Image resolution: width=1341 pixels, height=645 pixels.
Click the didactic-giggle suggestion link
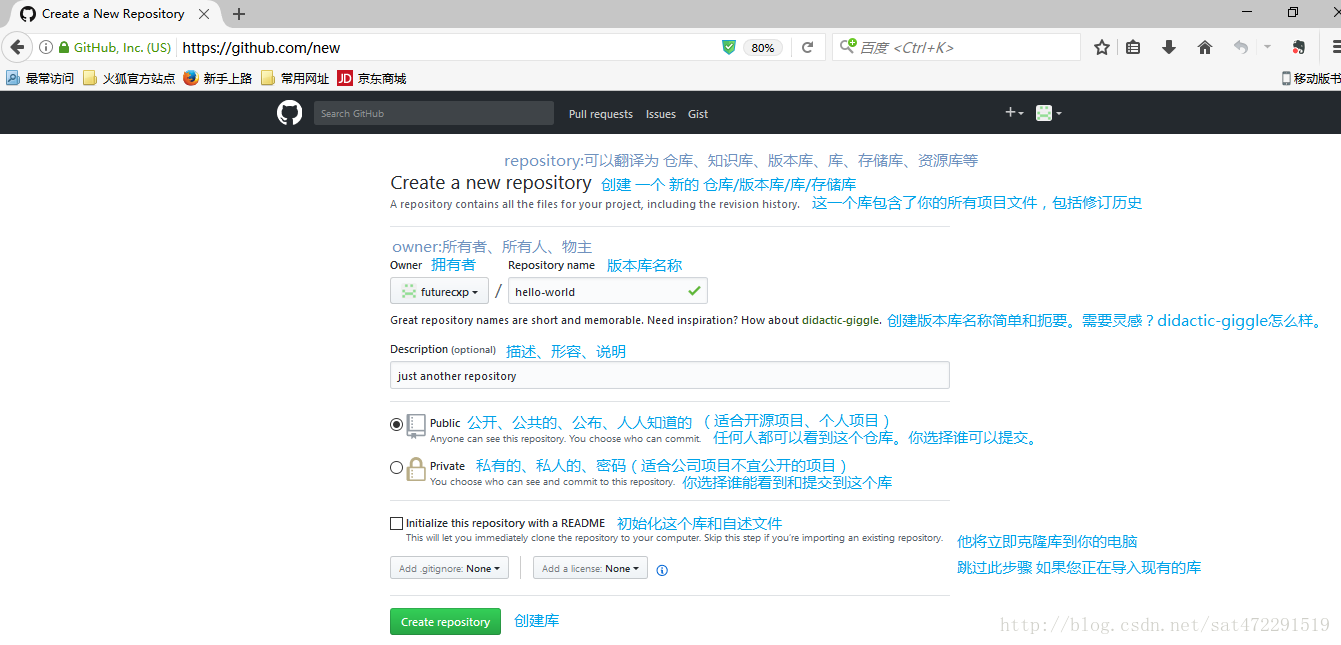point(841,320)
